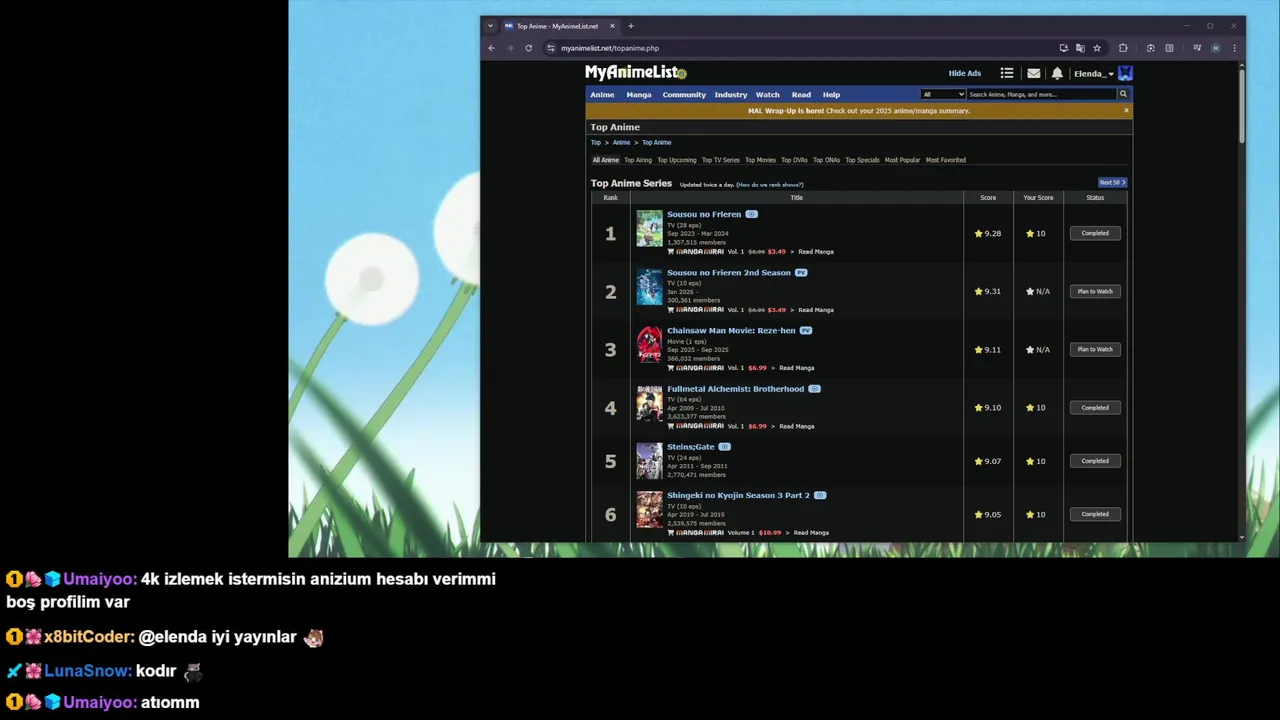Viewport: 1280px width, 720px height.
Task: Click your score star for Sousou no Frieren
Action: pyautogui.click(x=1029, y=233)
